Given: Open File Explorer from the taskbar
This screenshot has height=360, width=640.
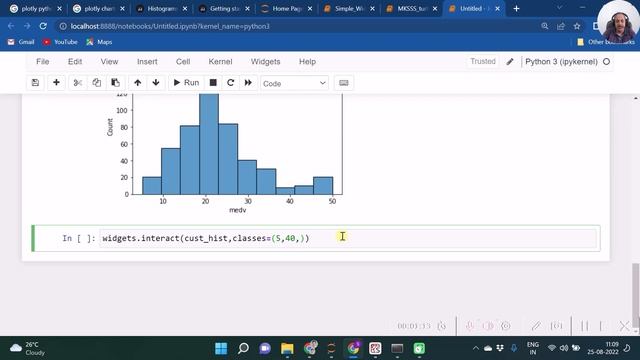Looking at the screenshot, I should click(287, 348).
